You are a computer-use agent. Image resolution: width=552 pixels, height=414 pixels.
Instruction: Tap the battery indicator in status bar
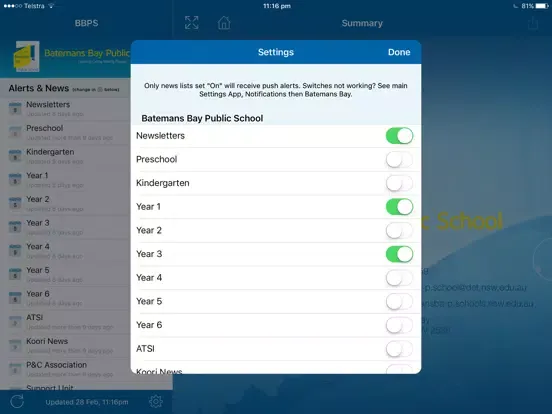coord(535,6)
